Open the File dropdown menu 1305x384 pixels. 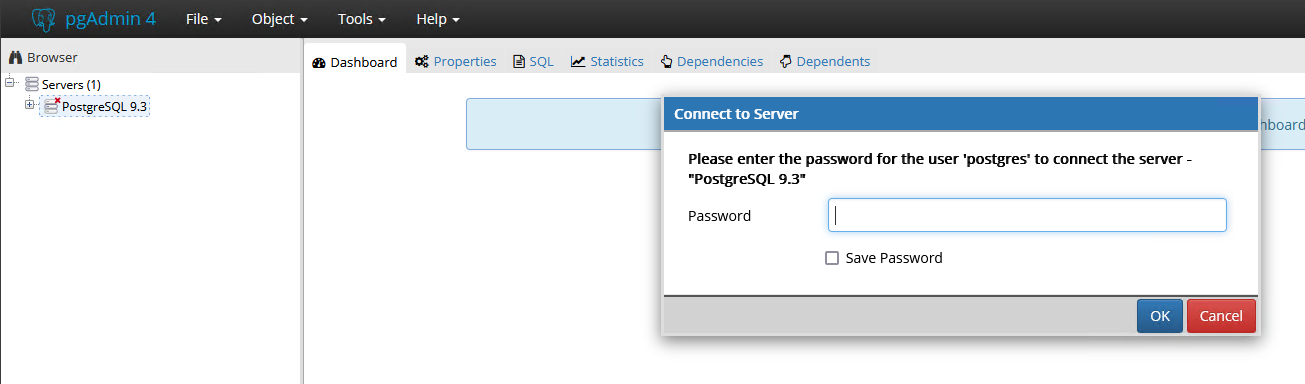tap(204, 19)
